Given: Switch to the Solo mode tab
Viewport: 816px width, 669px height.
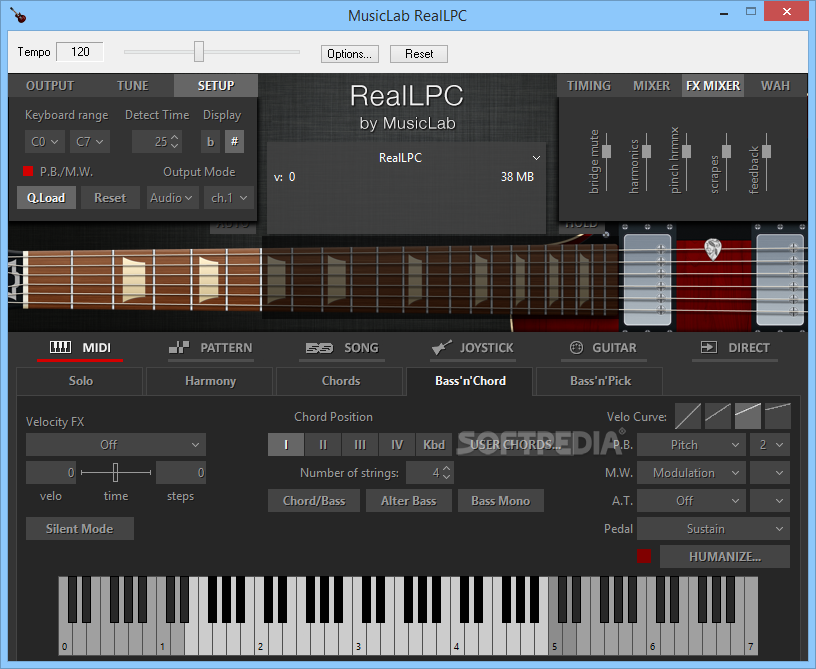Looking at the screenshot, I should pyautogui.click(x=81, y=381).
